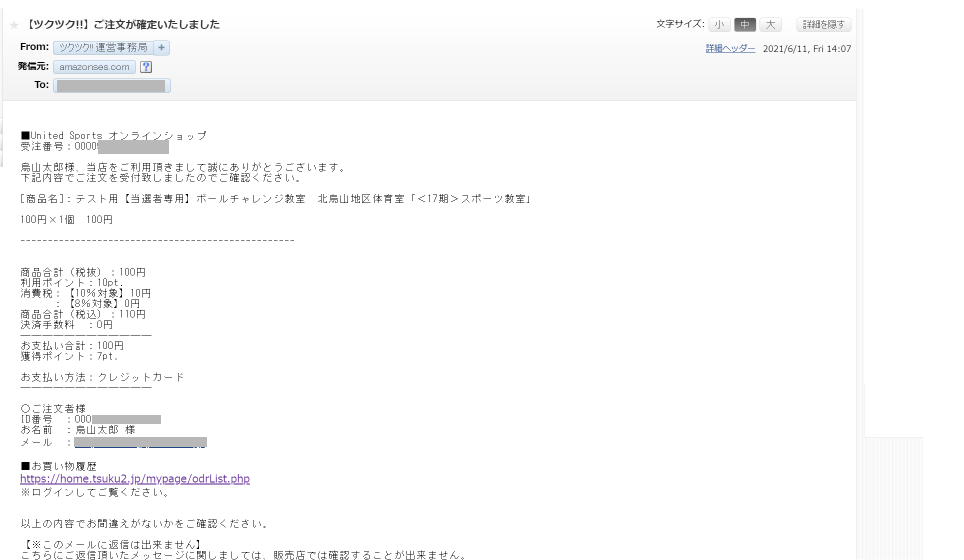
Task: Click the 文字サイズ: label
Action: (x=680, y=24)
